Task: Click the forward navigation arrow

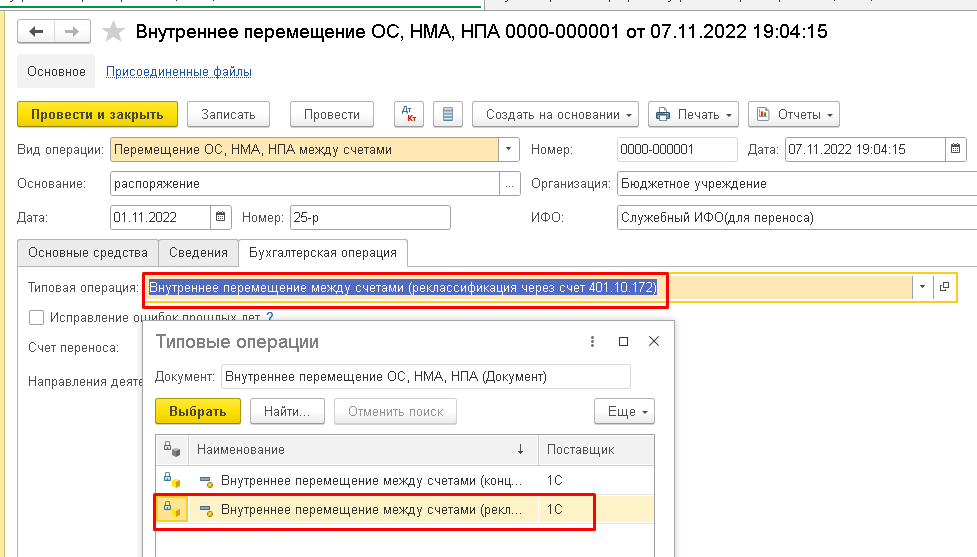Action: point(71,32)
